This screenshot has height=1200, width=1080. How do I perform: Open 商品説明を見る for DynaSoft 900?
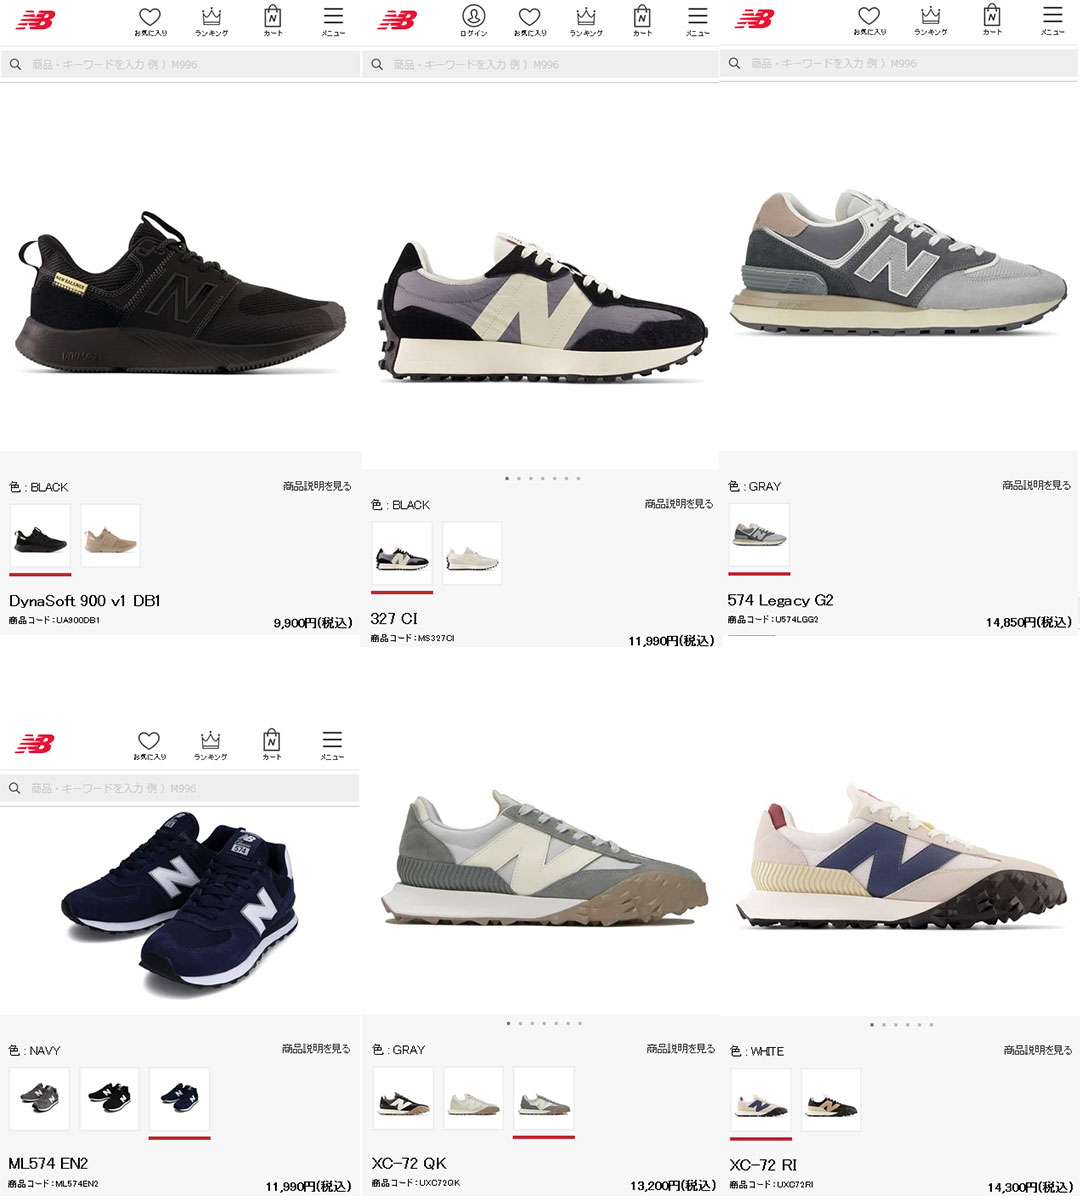coord(317,486)
